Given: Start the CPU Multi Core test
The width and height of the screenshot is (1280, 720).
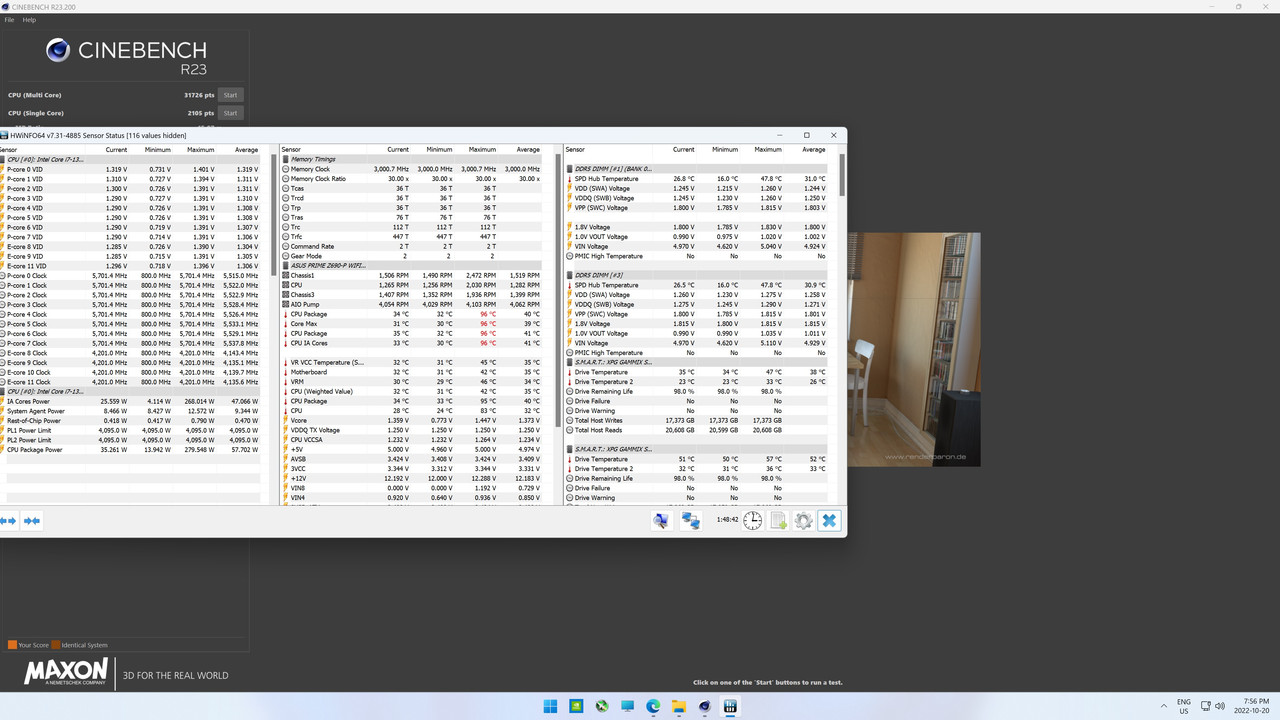Looking at the screenshot, I should click(x=230, y=95).
